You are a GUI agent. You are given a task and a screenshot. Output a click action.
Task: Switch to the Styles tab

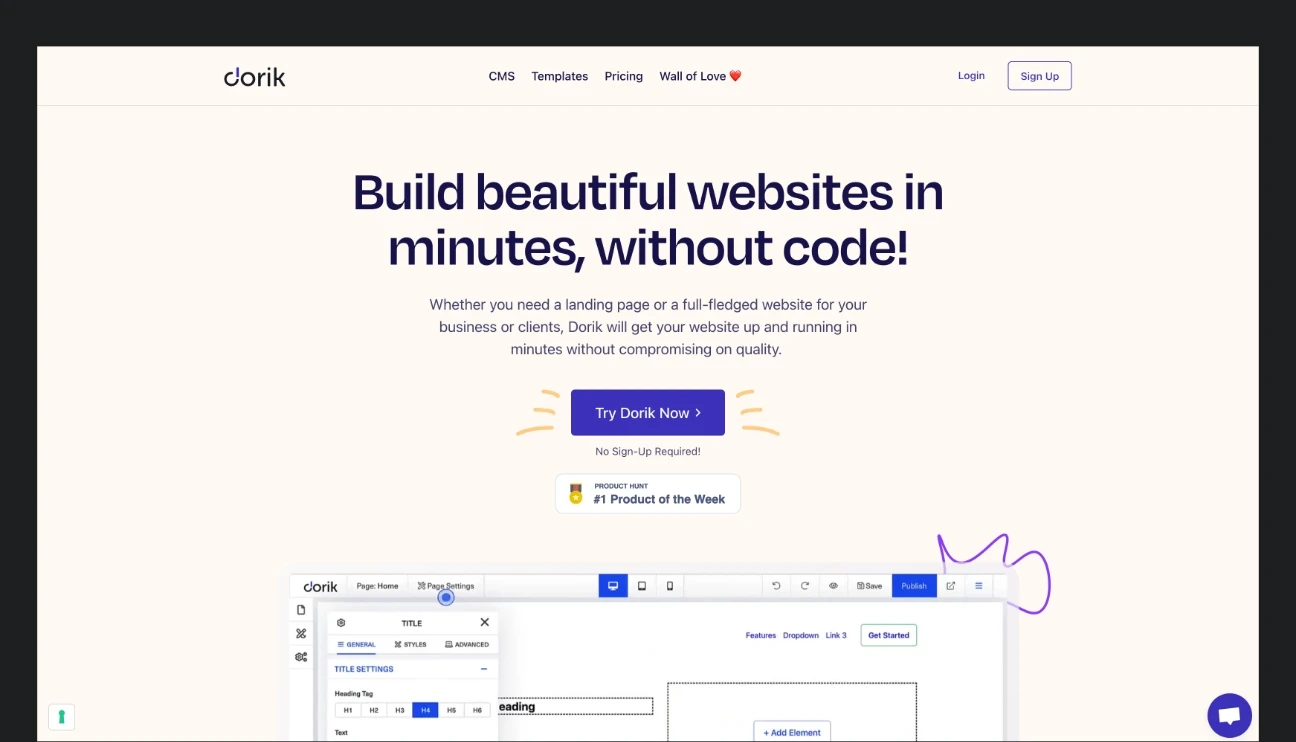pyautogui.click(x=411, y=645)
